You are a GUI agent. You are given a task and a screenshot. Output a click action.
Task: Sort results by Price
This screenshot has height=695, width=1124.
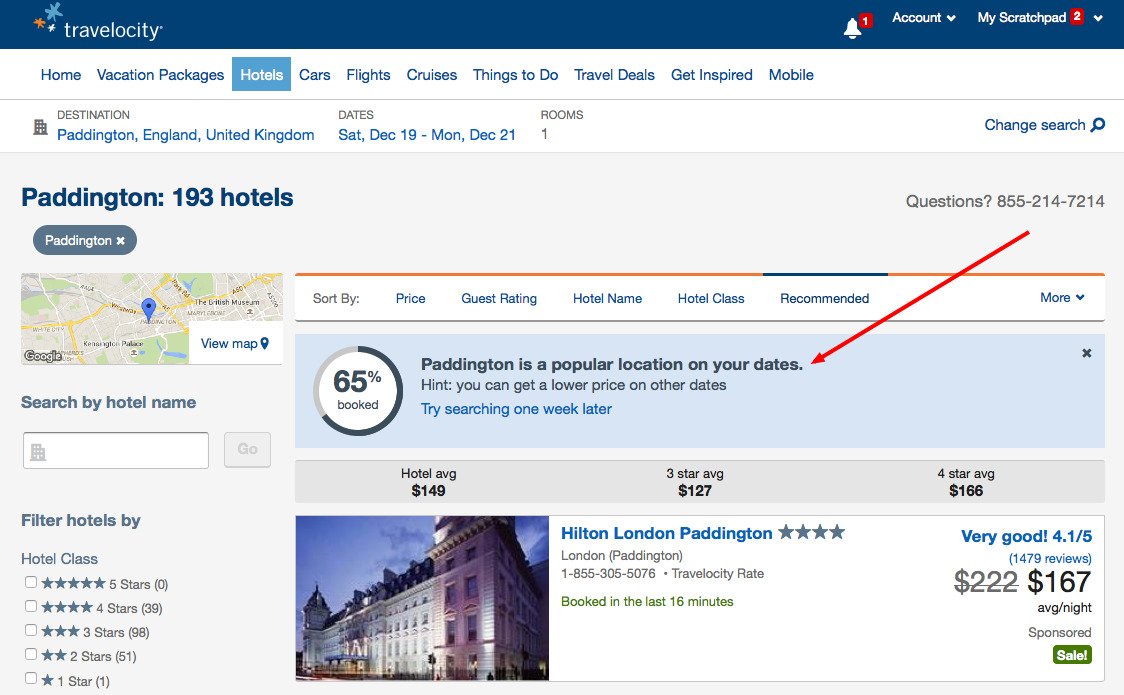pyautogui.click(x=411, y=298)
